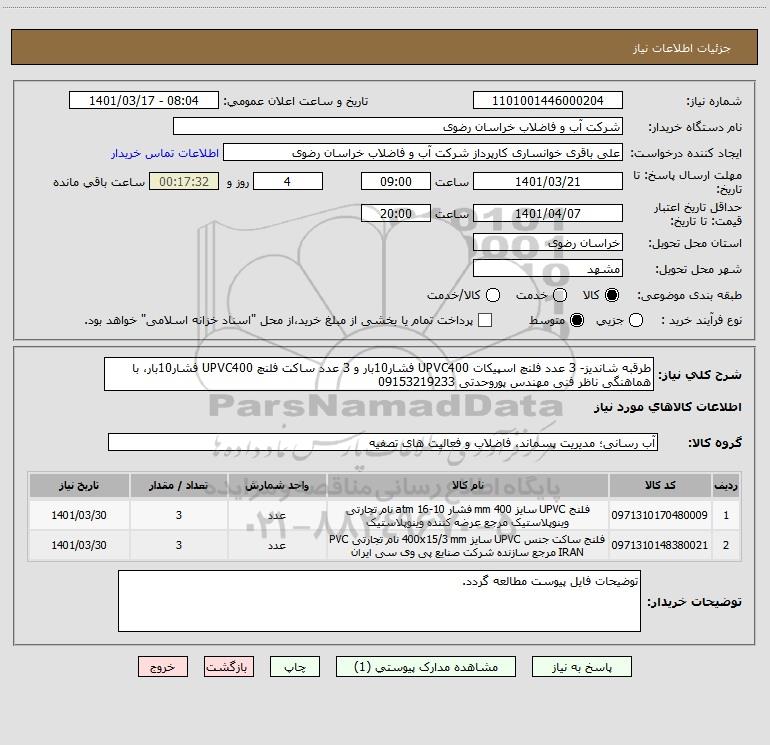Click the کد کالا column header
The width and height of the screenshot is (770, 745).
[x=660, y=485]
